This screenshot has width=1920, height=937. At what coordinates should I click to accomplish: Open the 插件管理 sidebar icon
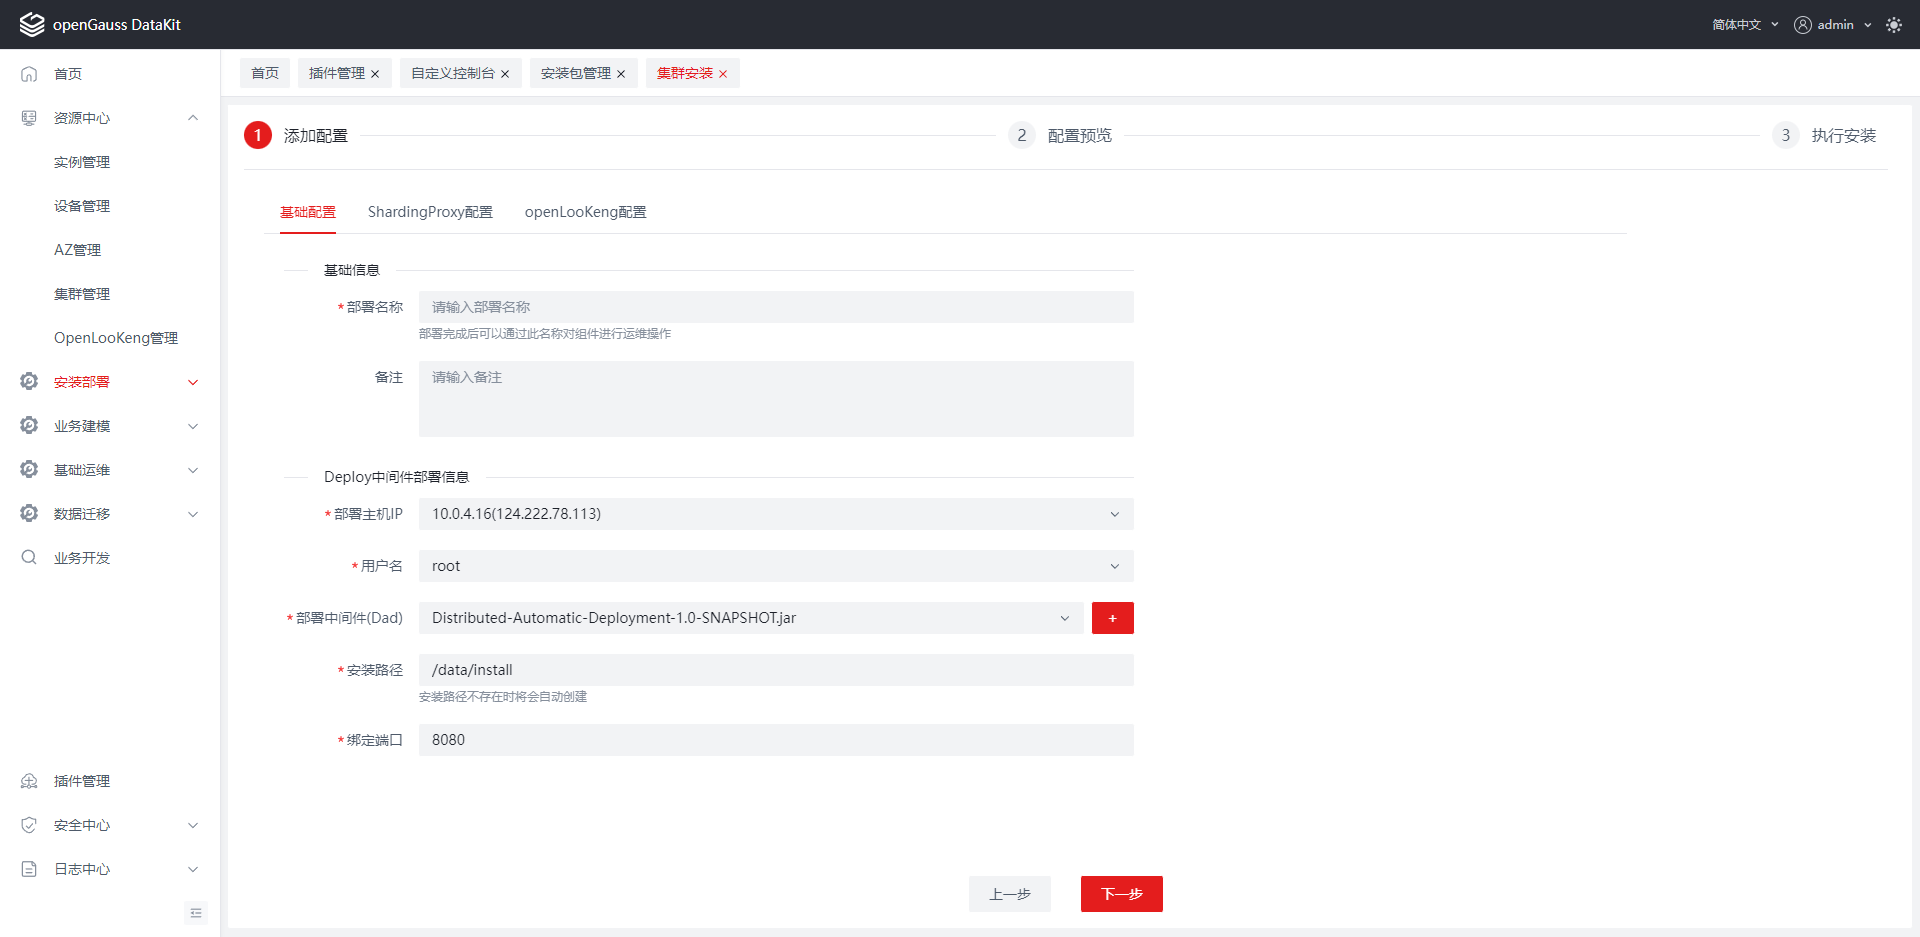(x=28, y=781)
